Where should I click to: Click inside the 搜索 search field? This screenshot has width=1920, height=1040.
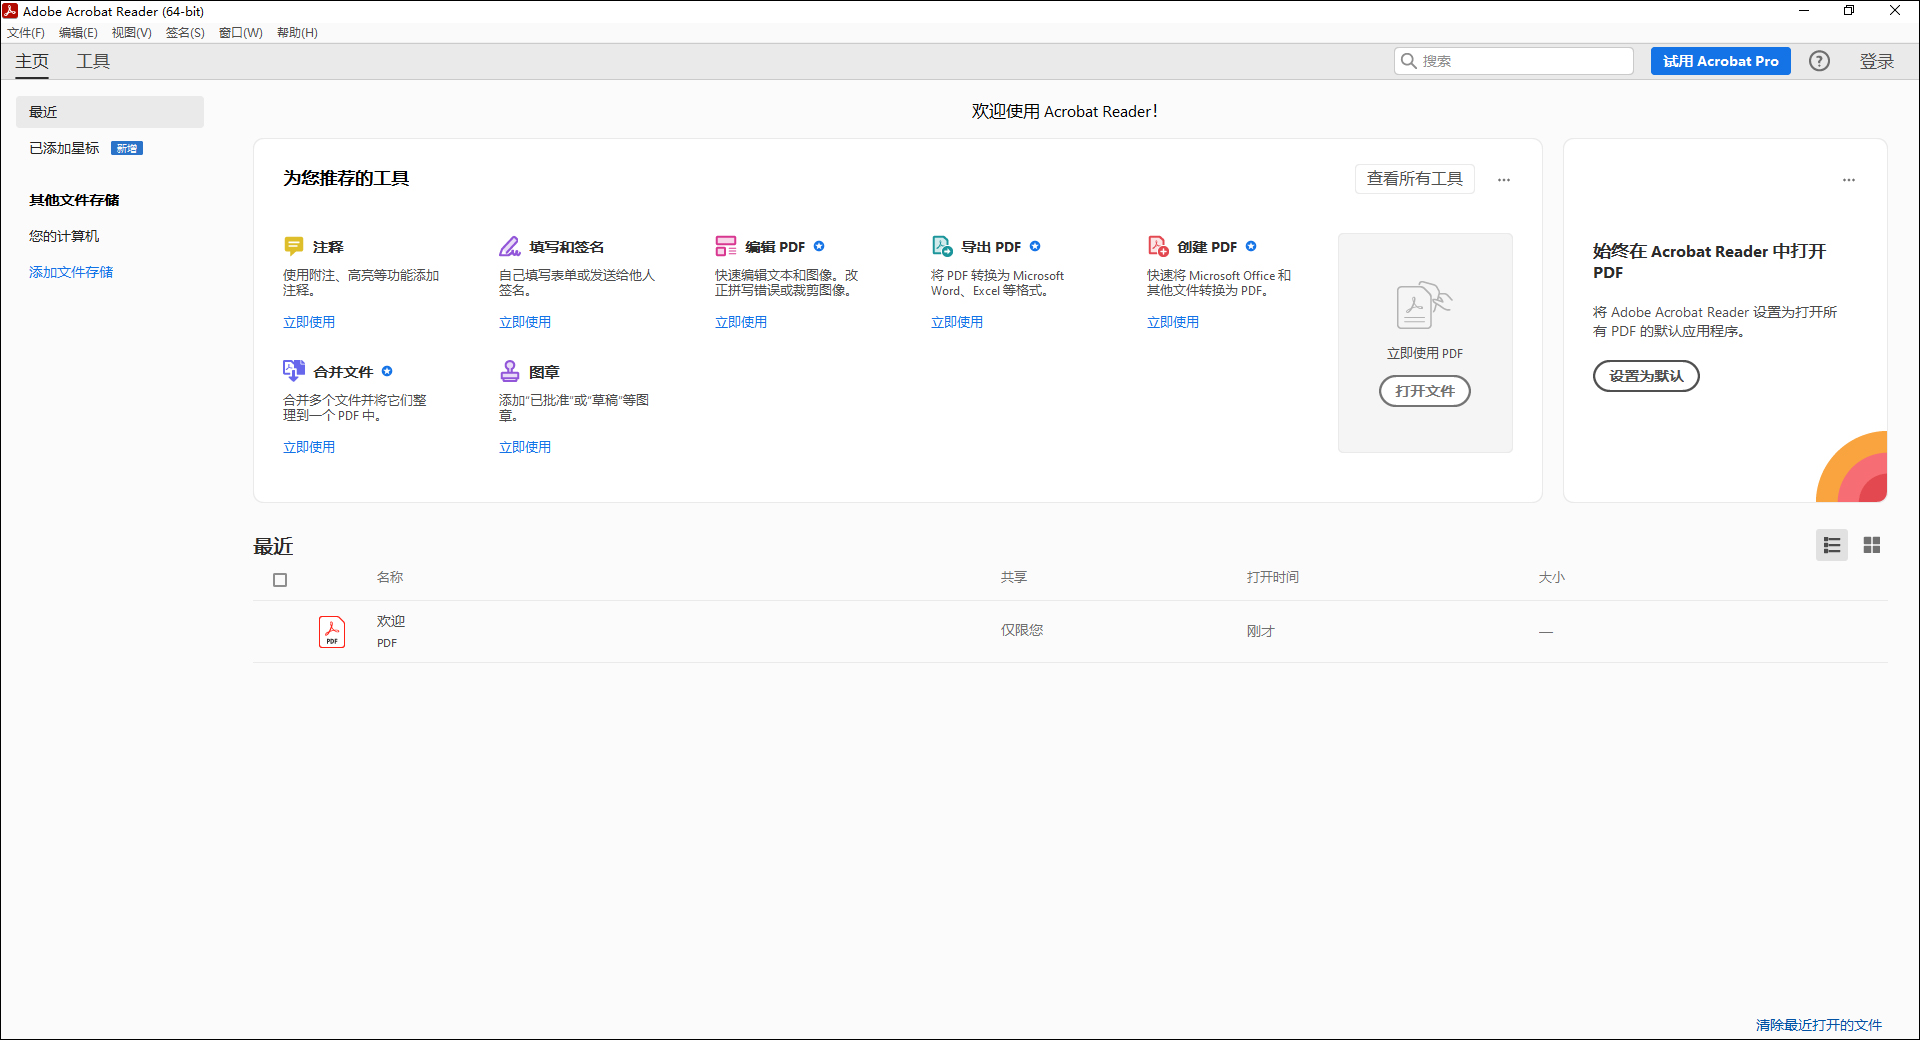click(x=1500, y=61)
